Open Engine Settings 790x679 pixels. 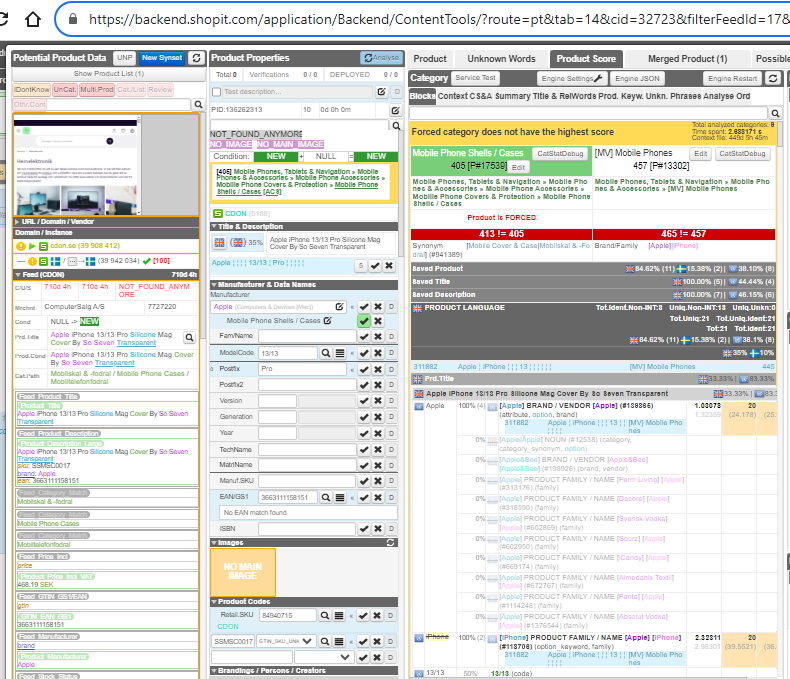point(571,78)
